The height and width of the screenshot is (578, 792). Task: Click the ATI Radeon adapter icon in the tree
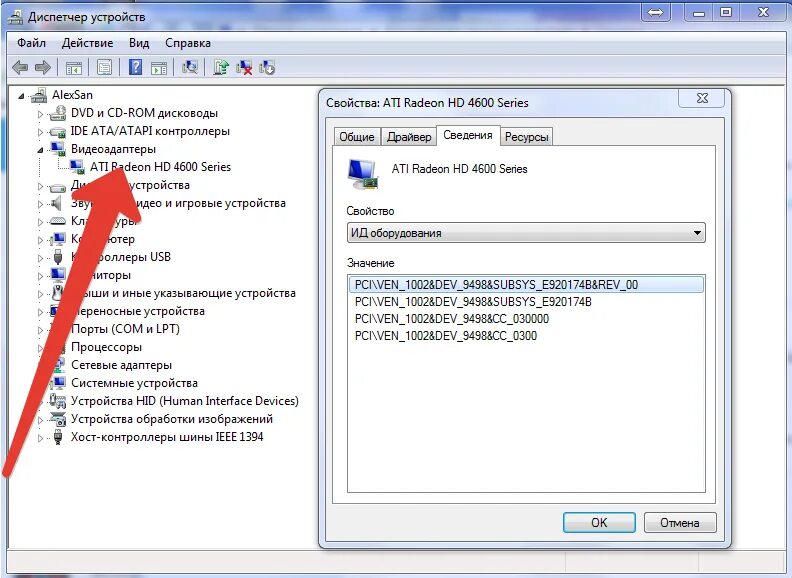tap(77, 167)
